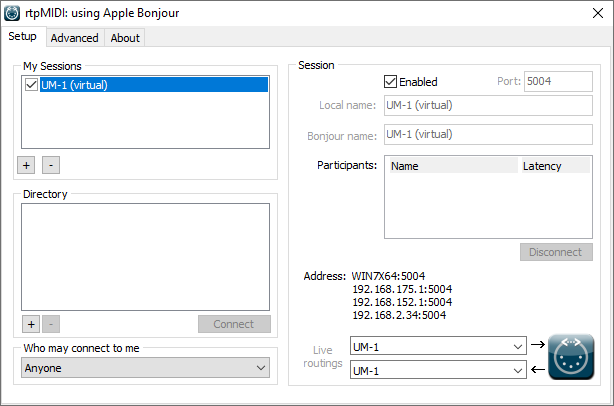Open the Who may connect to me dropdown
Image resolution: width=614 pixels, height=406 pixels.
(145, 368)
